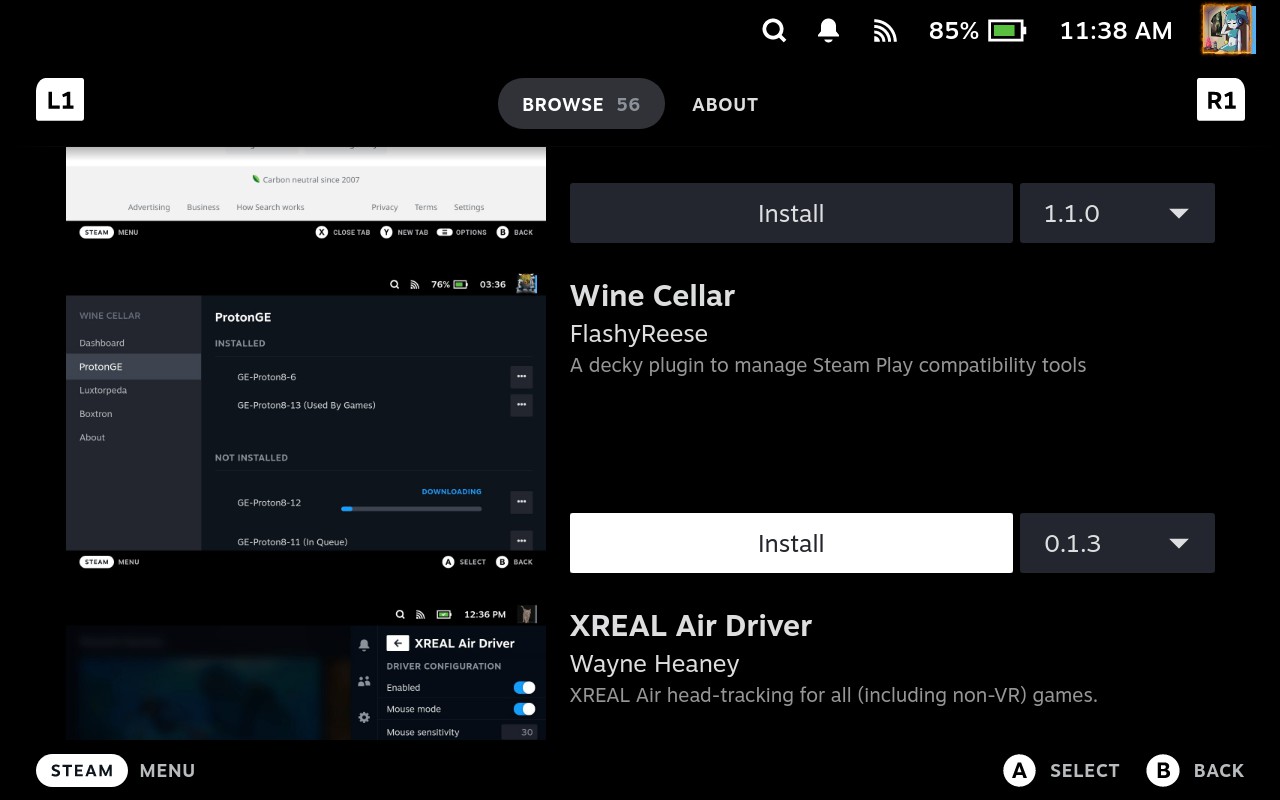Viewport: 1280px width, 800px height.
Task: Open the browser plugin screenshot thumbnail
Action: (306, 195)
